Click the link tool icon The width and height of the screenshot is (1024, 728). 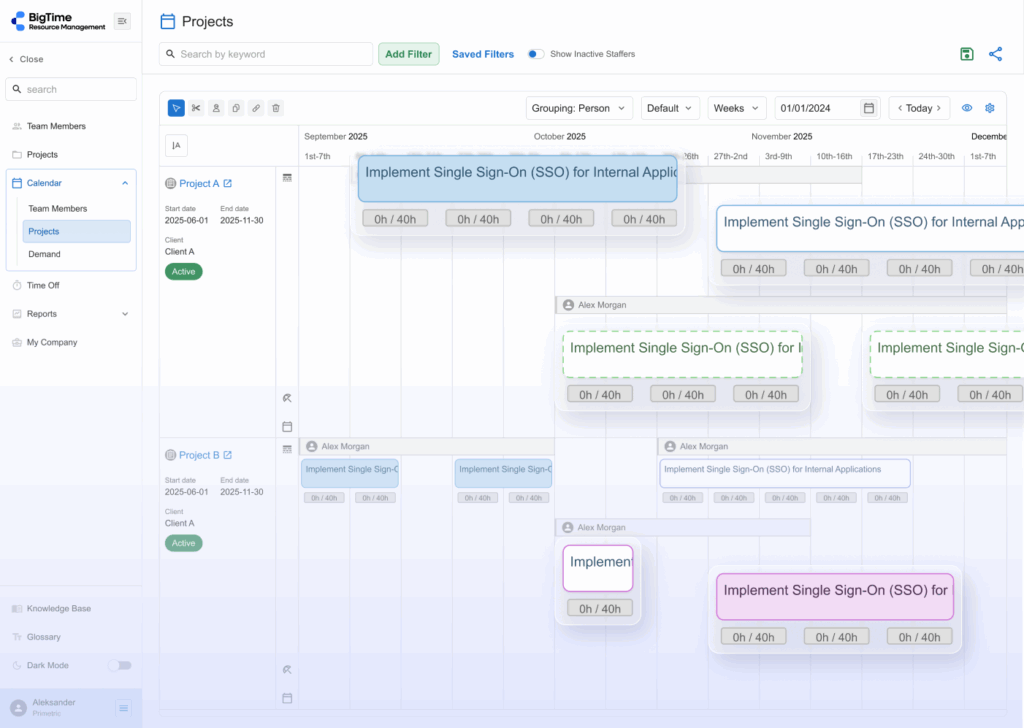256,108
